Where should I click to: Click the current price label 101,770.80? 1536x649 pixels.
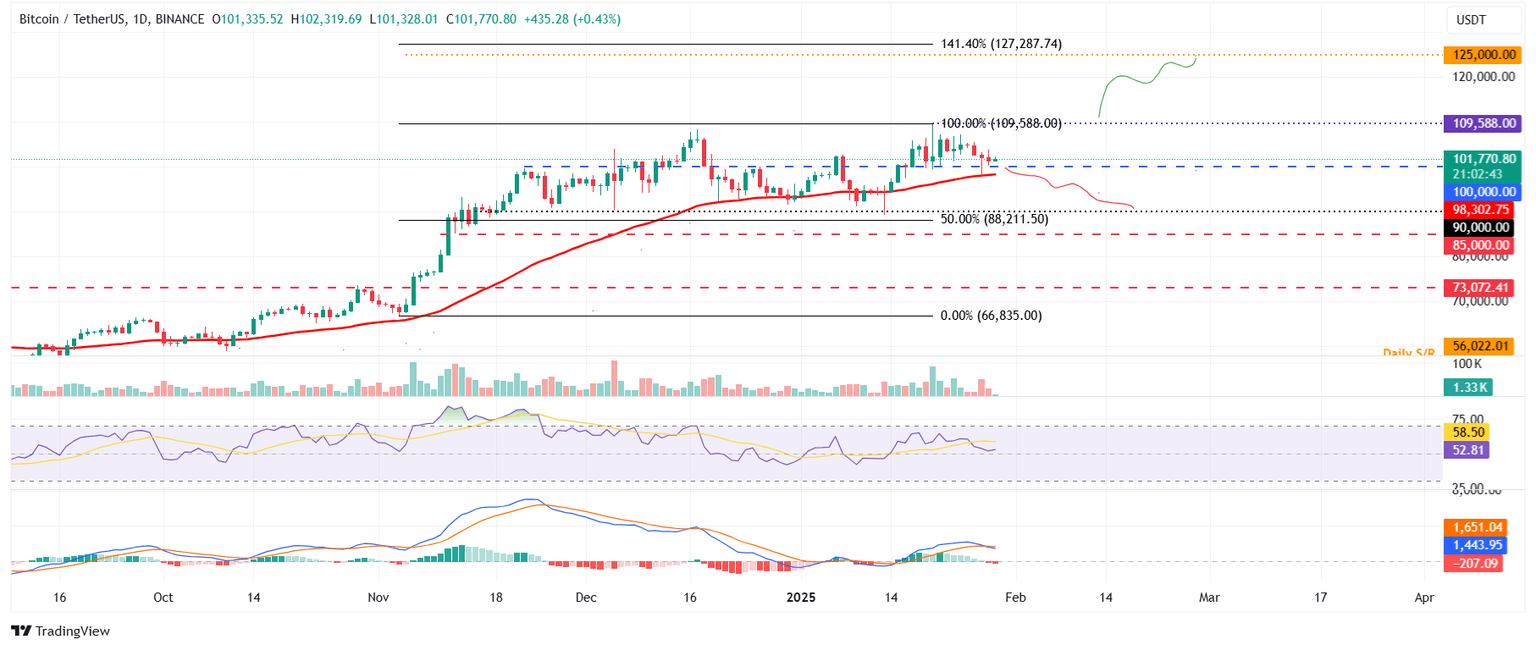1482,158
